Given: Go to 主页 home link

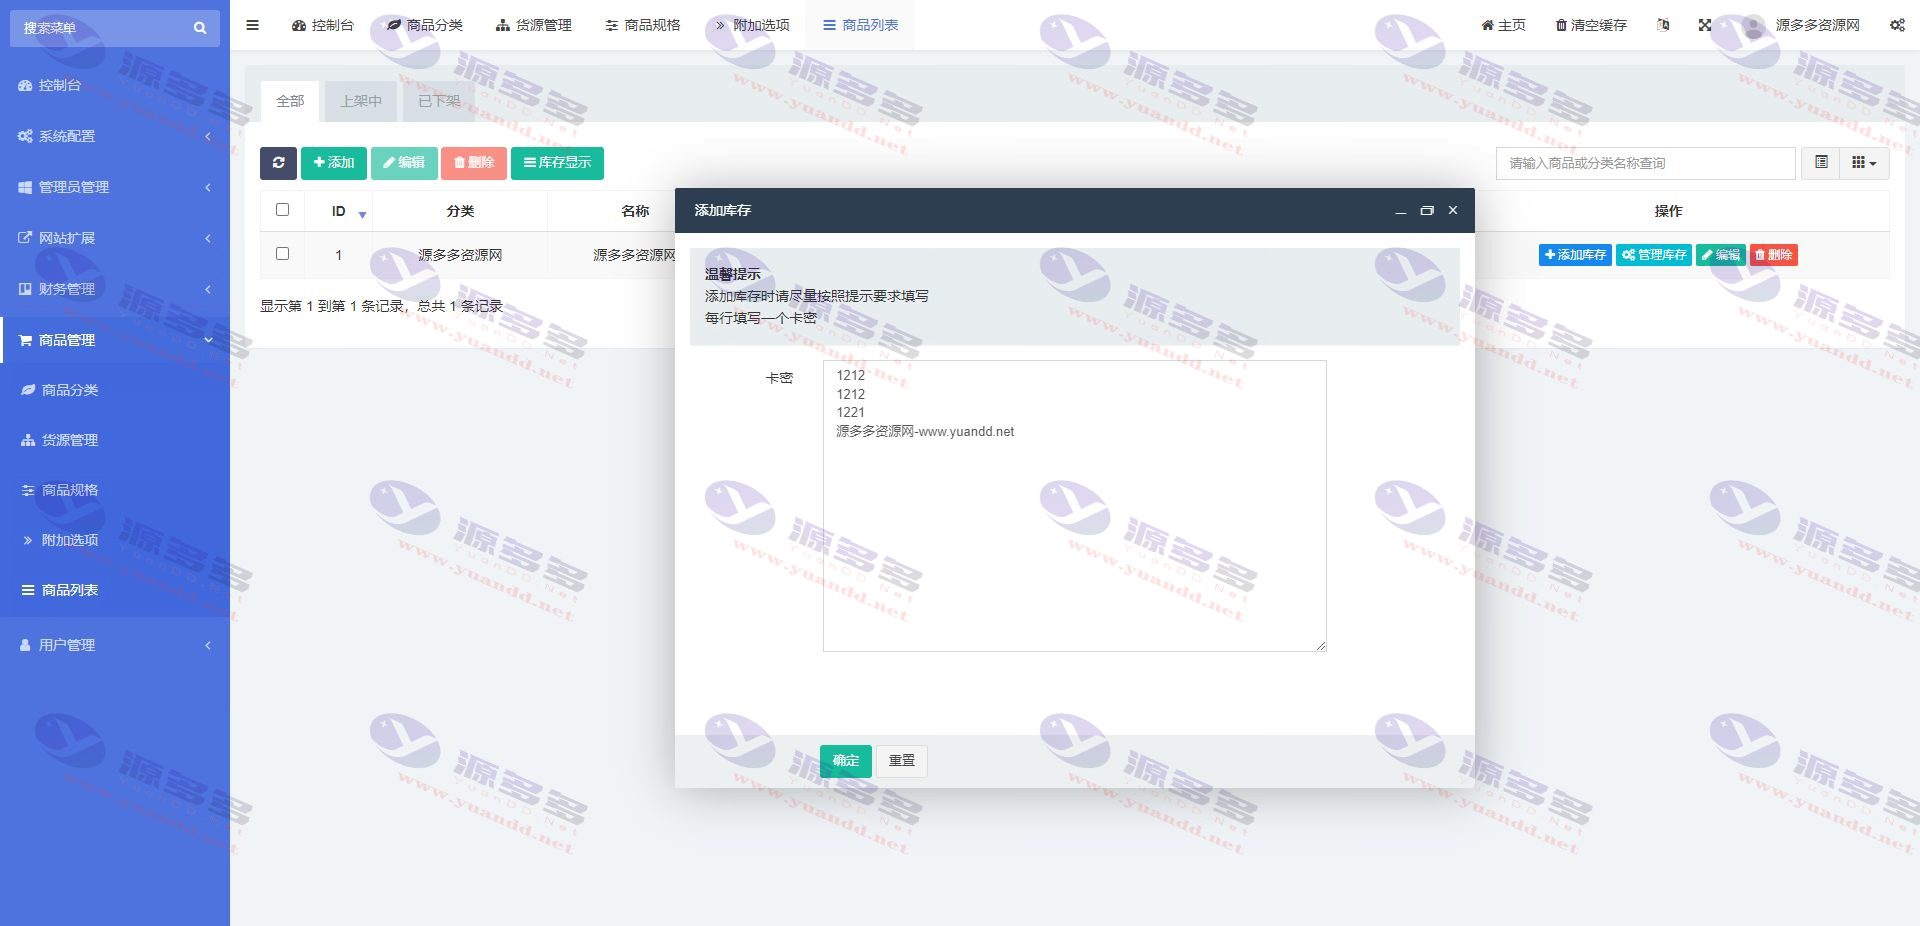Looking at the screenshot, I should [1503, 25].
